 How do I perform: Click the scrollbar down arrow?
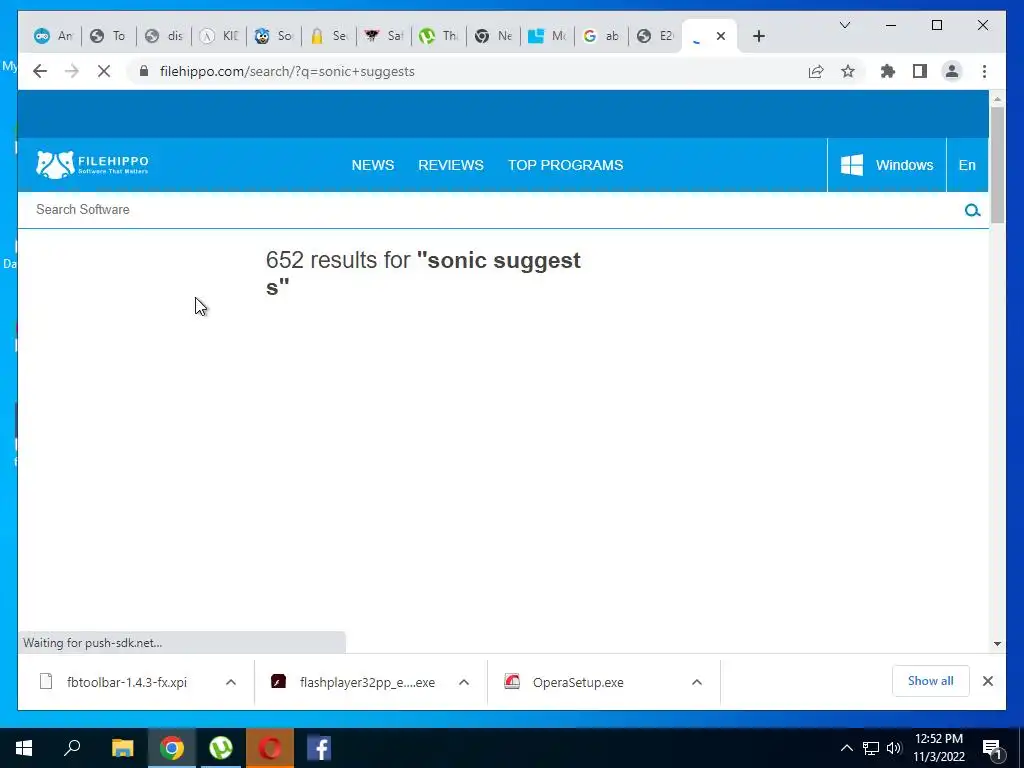point(997,644)
